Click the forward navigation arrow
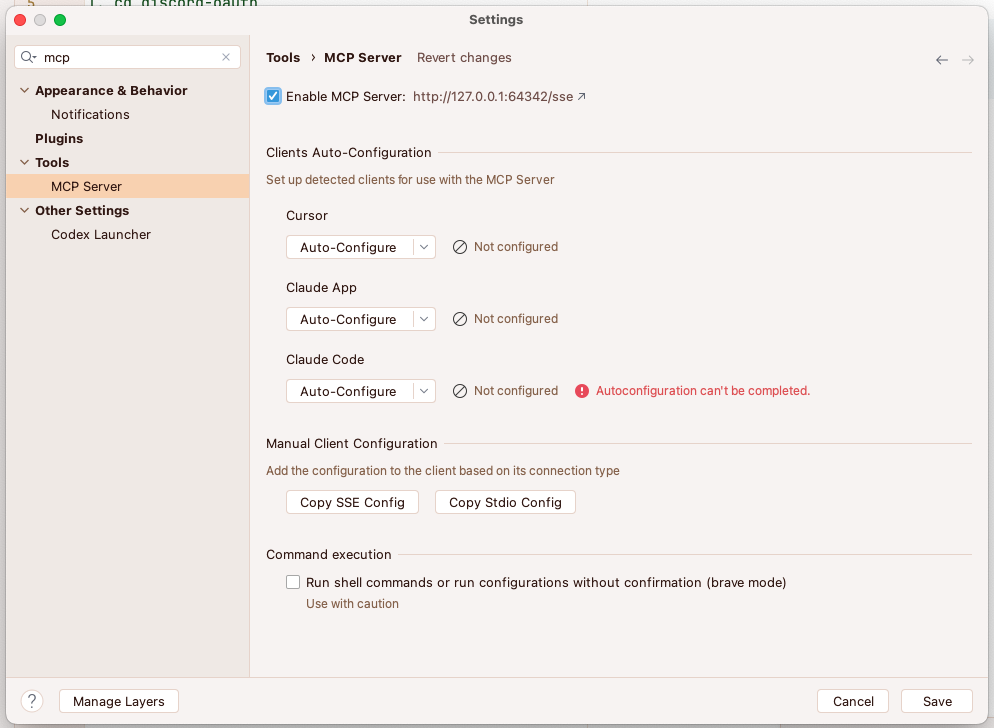The height and width of the screenshot is (728, 994). [x=968, y=60]
